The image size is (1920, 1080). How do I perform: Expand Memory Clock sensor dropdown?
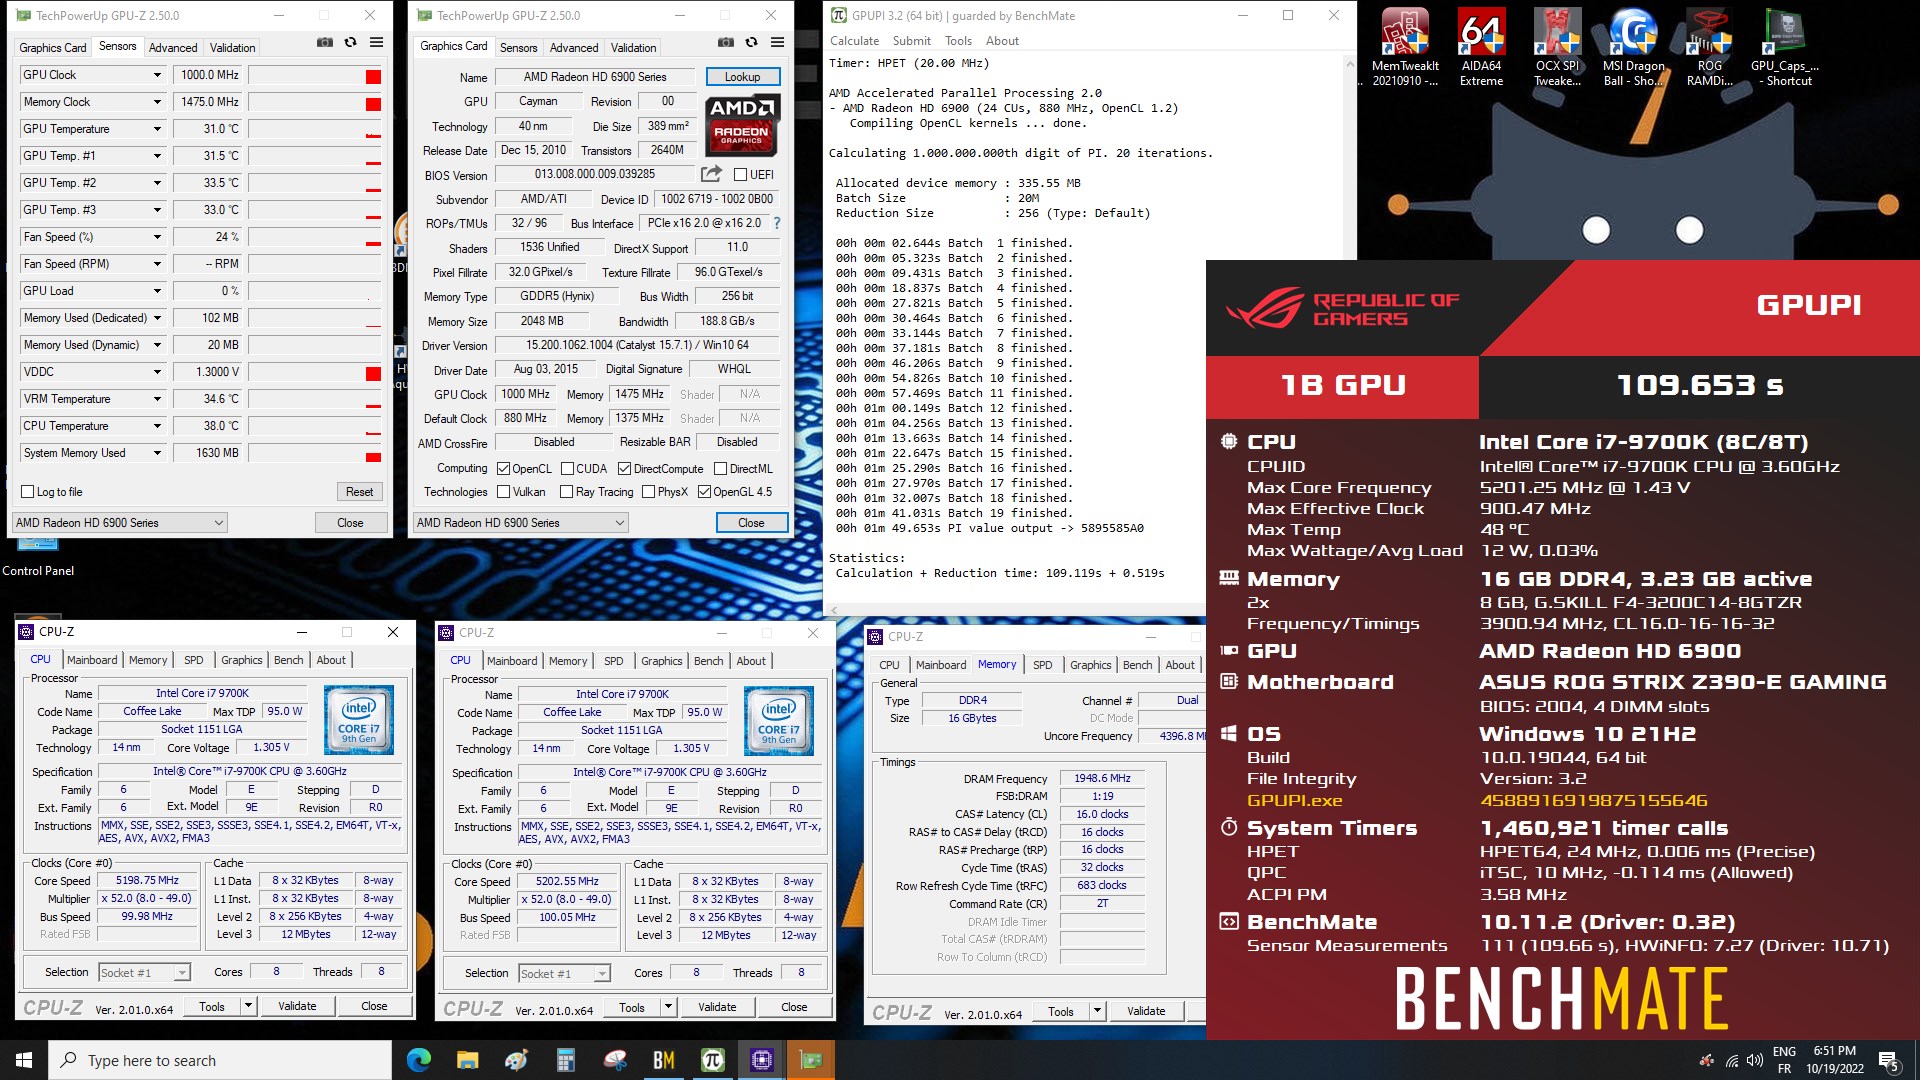tap(157, 102)
